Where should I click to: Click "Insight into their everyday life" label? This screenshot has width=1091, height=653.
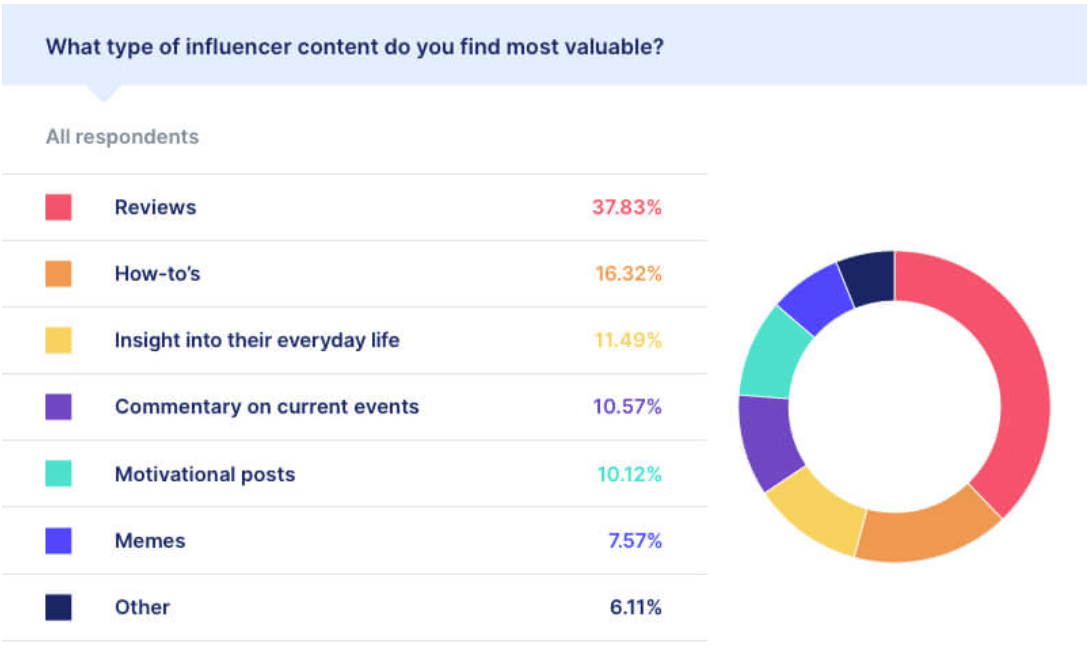click(x=257, y=340)
